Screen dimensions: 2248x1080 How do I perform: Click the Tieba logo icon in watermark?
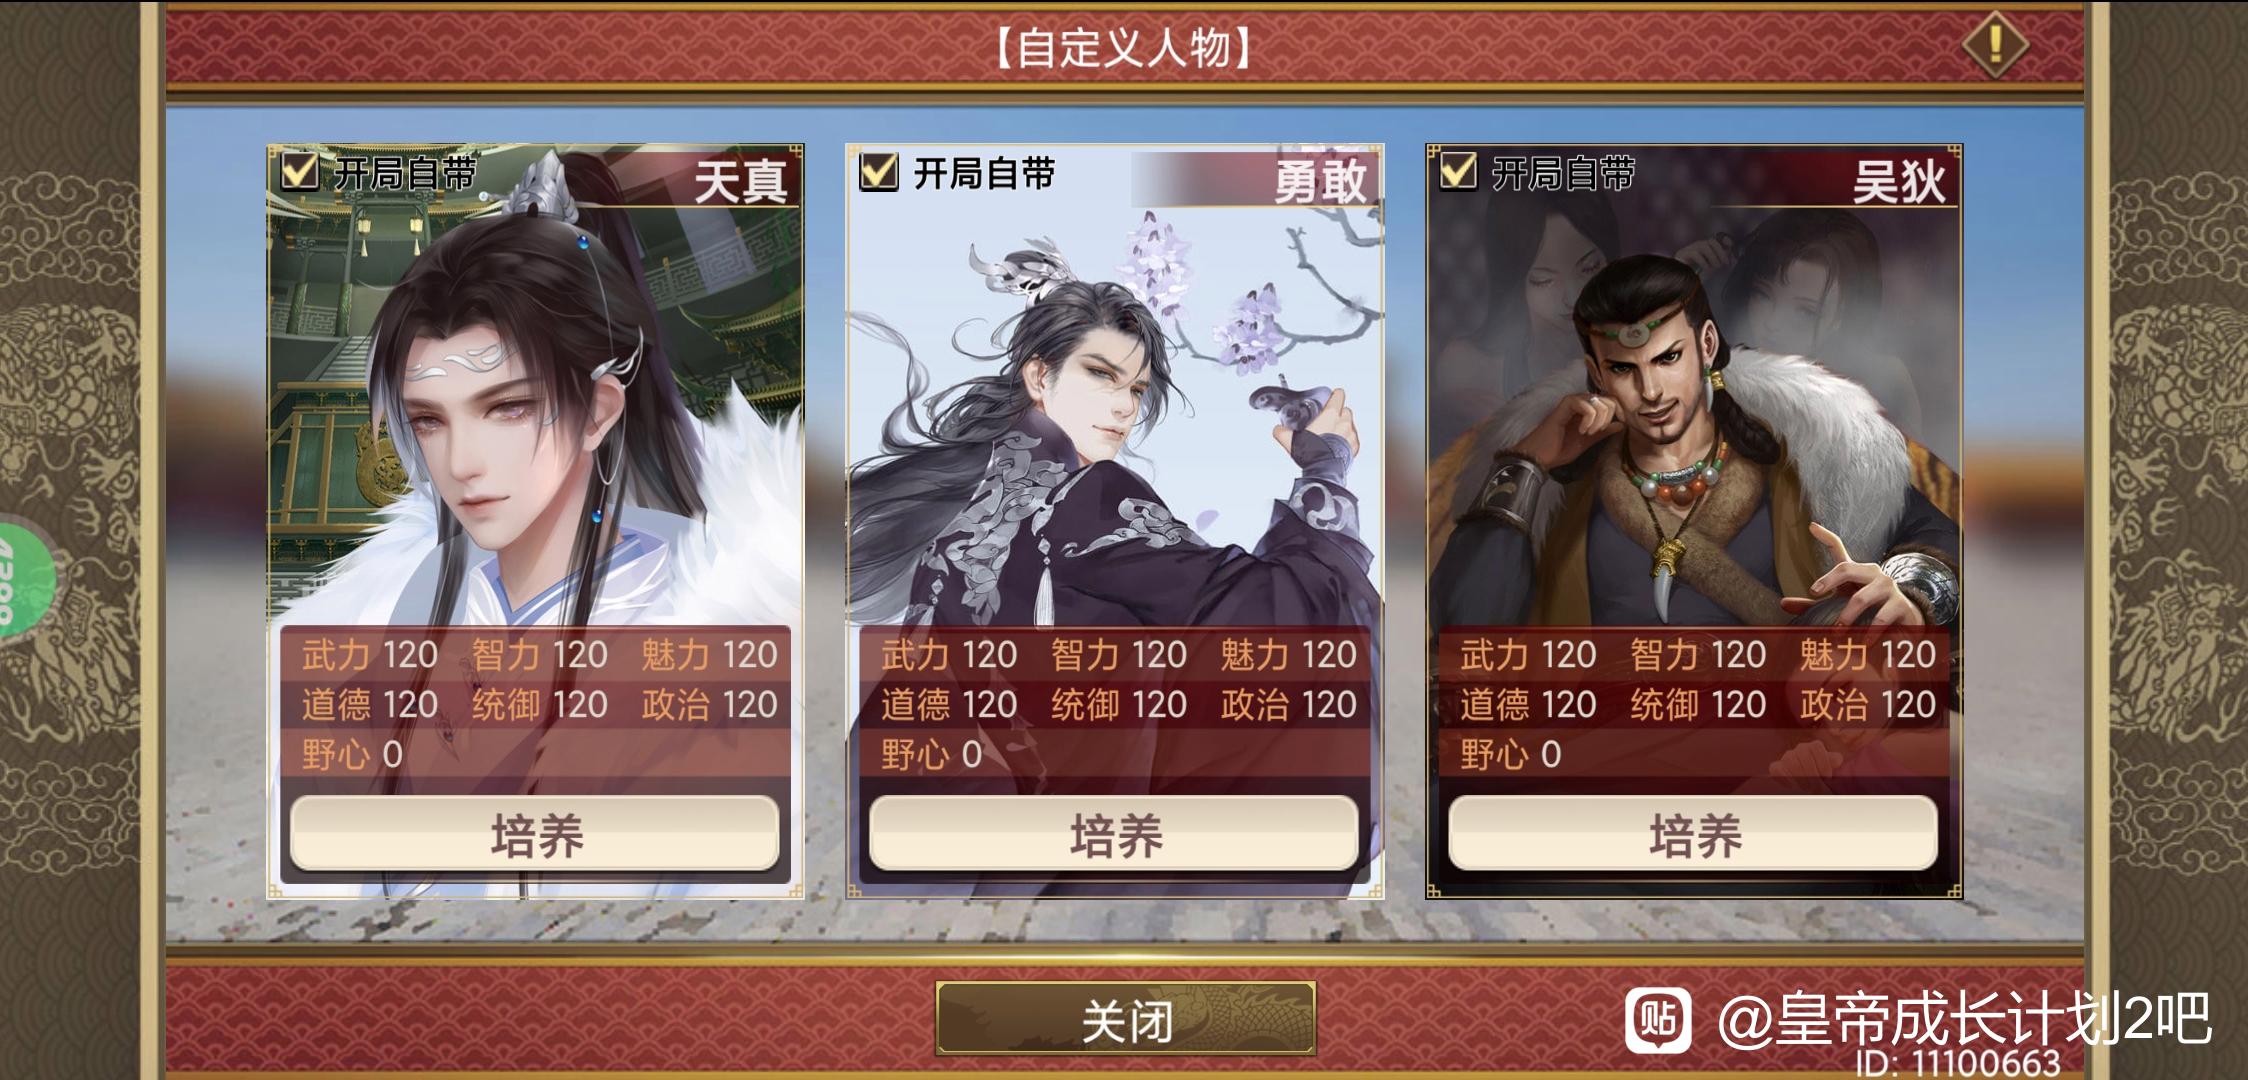tap(1658, 1020)
